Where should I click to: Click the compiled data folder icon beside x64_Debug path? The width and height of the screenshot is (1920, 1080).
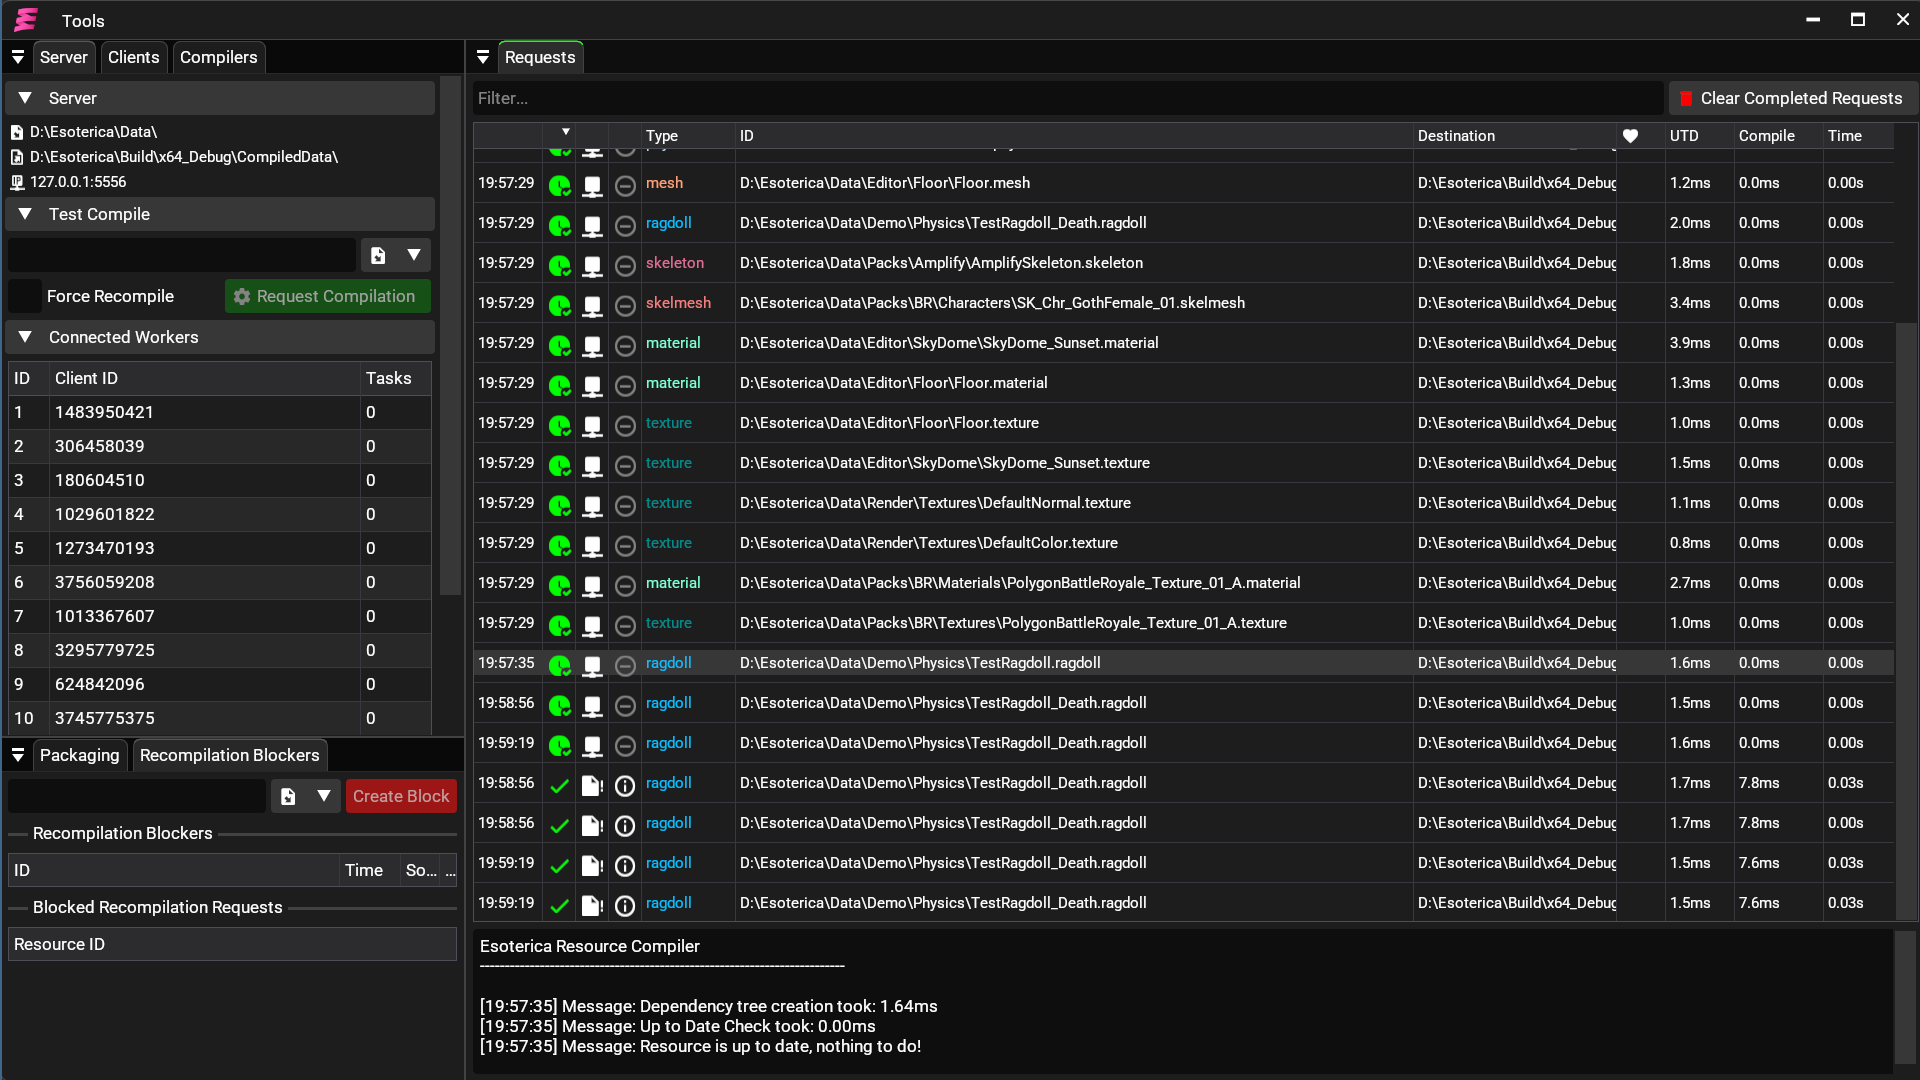click(17, 157)
